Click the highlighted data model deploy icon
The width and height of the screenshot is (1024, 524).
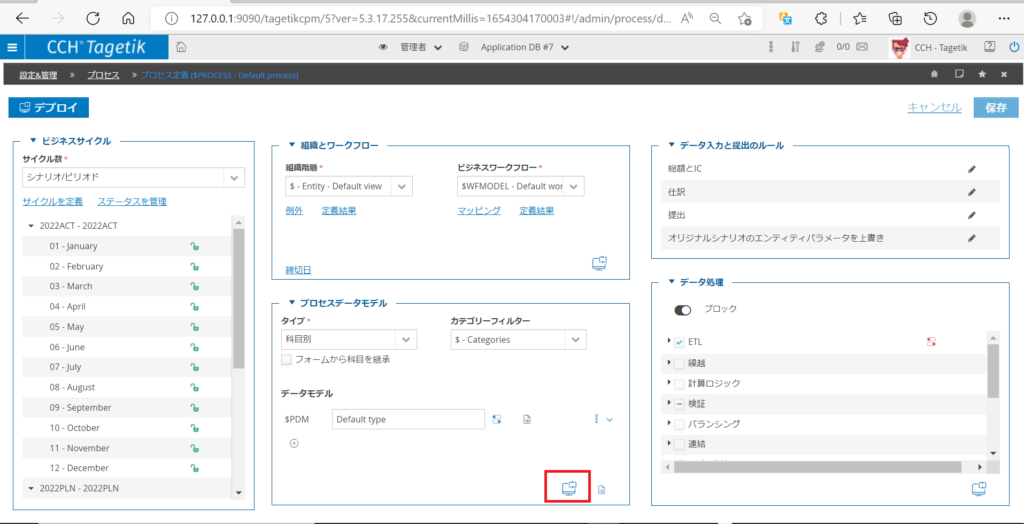(x=568, y=488)
